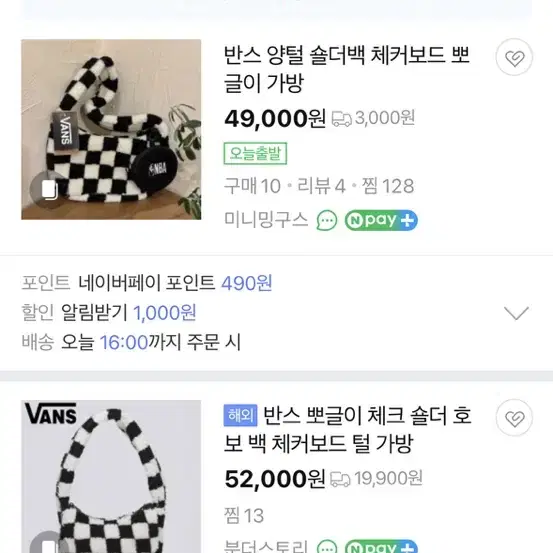Screen dimensions: 553x553
Task: Tap Npay plus badge in second listing
Action: pos(381,546)
